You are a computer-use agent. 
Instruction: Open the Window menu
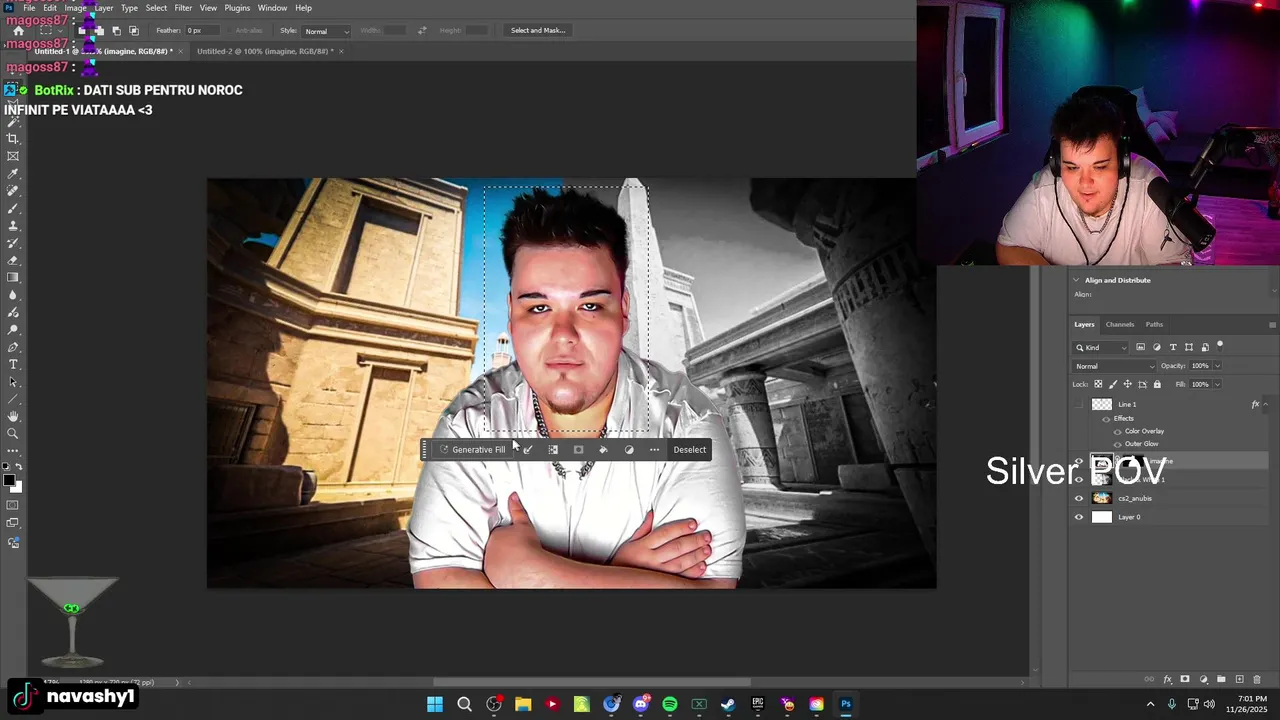click(272, 8)
